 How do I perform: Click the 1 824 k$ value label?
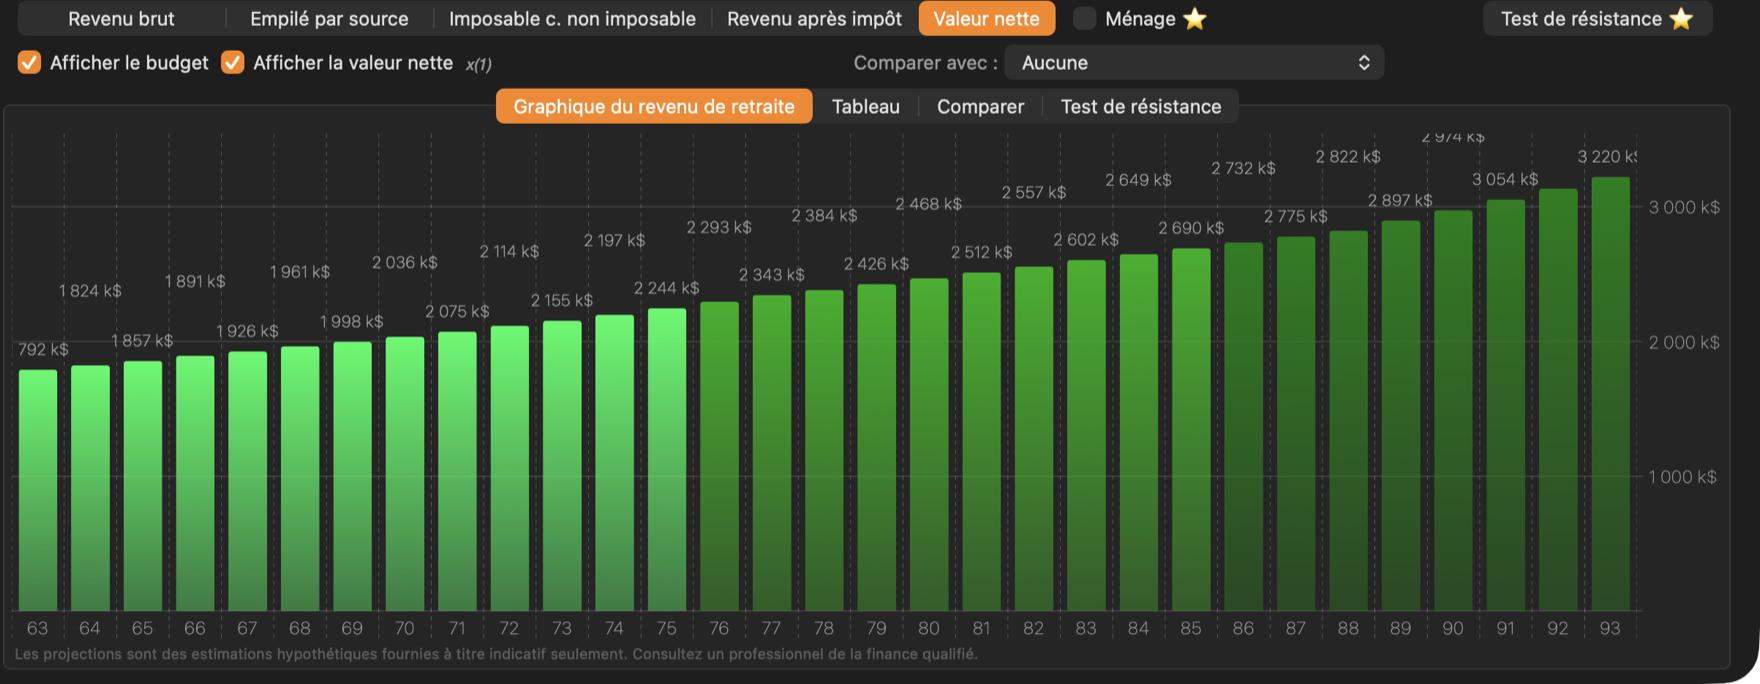[90, 291]
